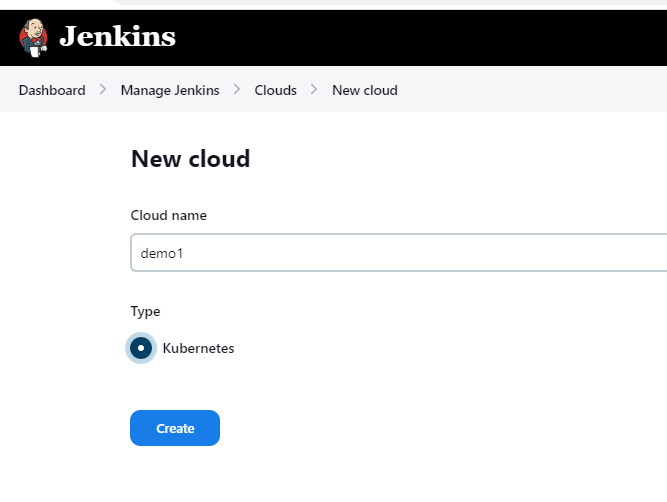This screenshot has height=502, width=667.
Task: Select the New cloud breadcrumb
Action: [x=365, y=90]
